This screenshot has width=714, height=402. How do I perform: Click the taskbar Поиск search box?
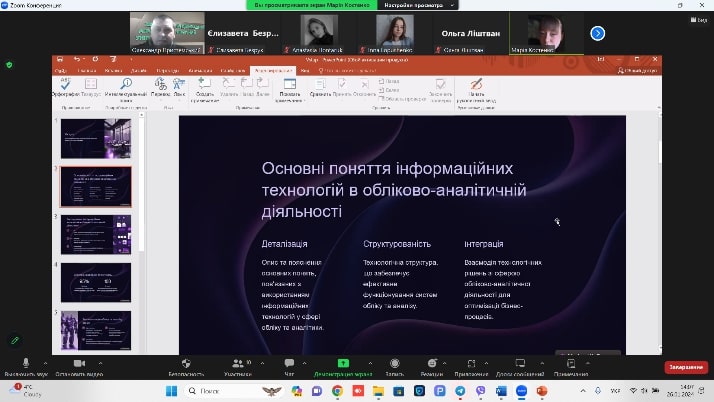235,391
